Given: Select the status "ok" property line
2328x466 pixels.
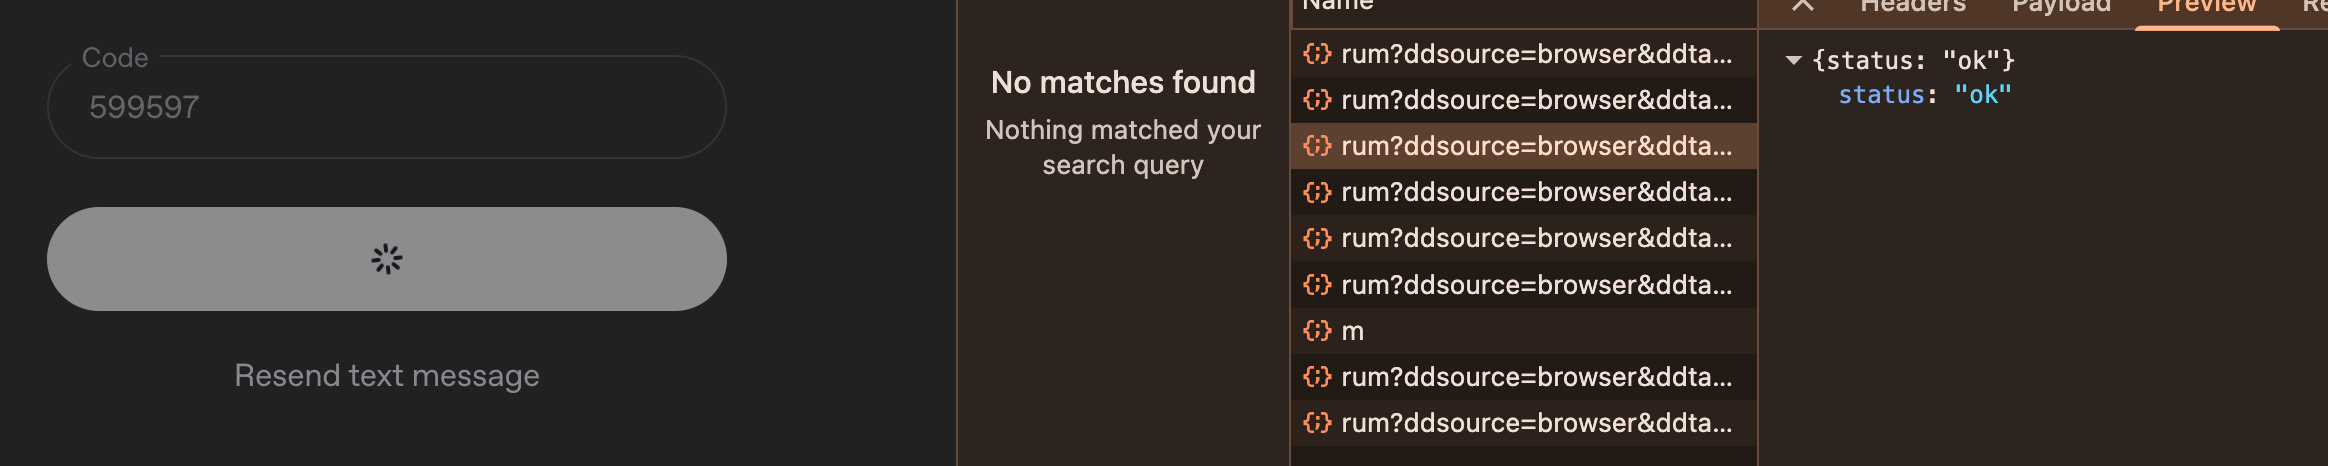Looking at the screenshot, I should (x=1925, y=95).
